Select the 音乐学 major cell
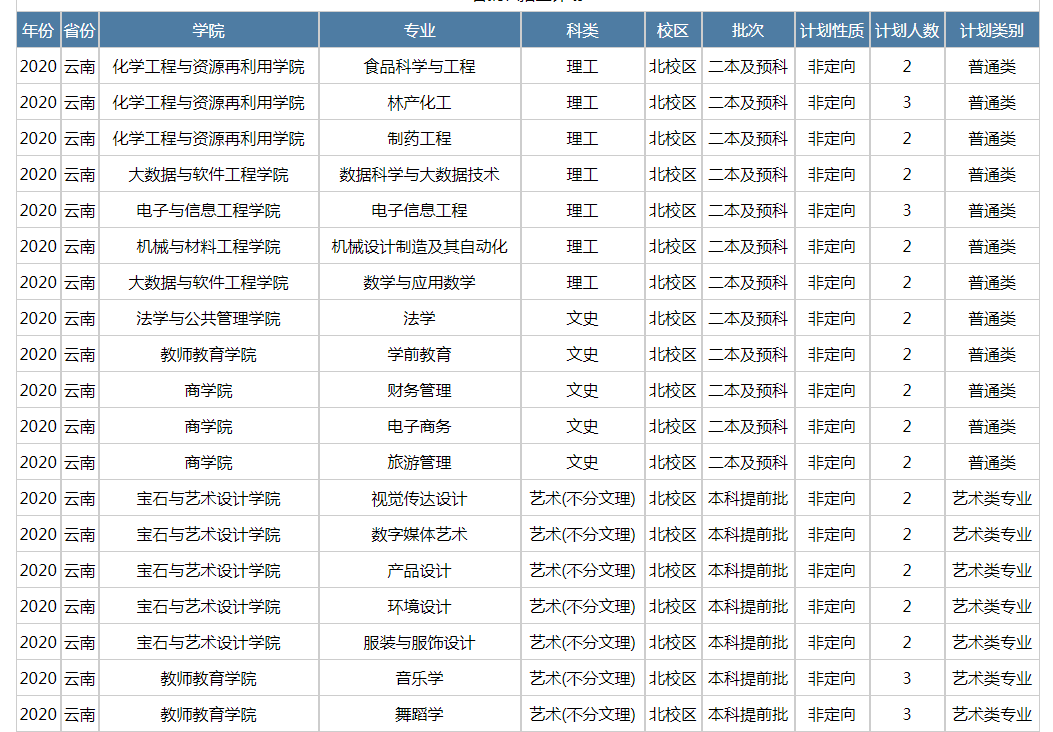 coord(419,679)
